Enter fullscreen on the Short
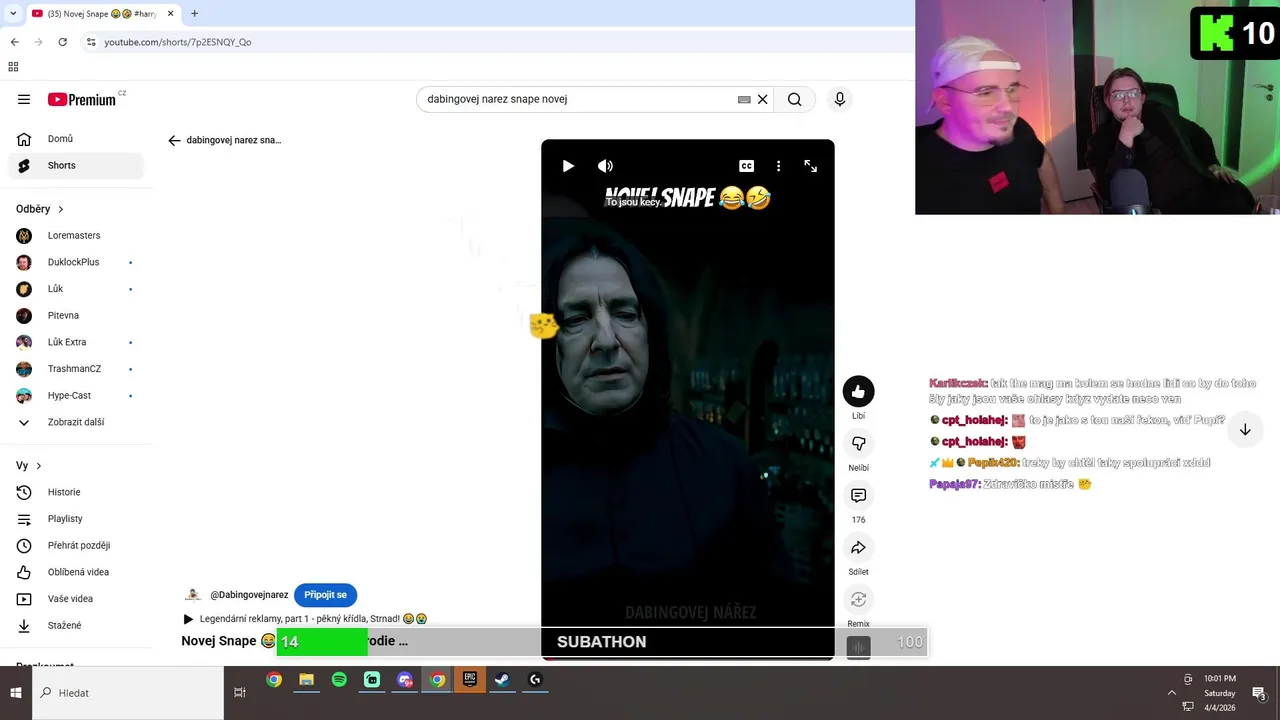 811,166
